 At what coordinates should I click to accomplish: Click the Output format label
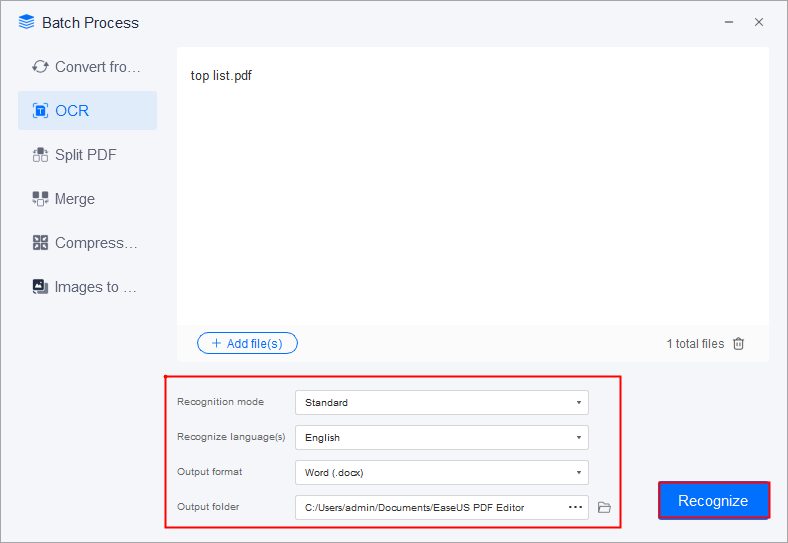click(210, 472)
